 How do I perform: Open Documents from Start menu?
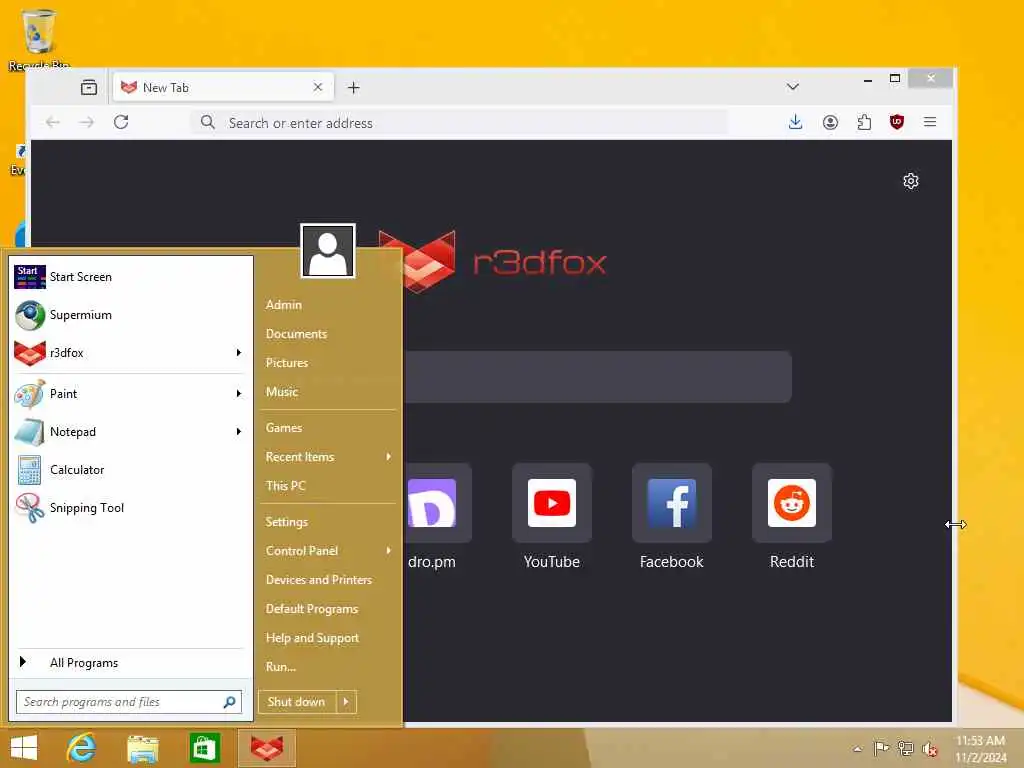(296, 334)
